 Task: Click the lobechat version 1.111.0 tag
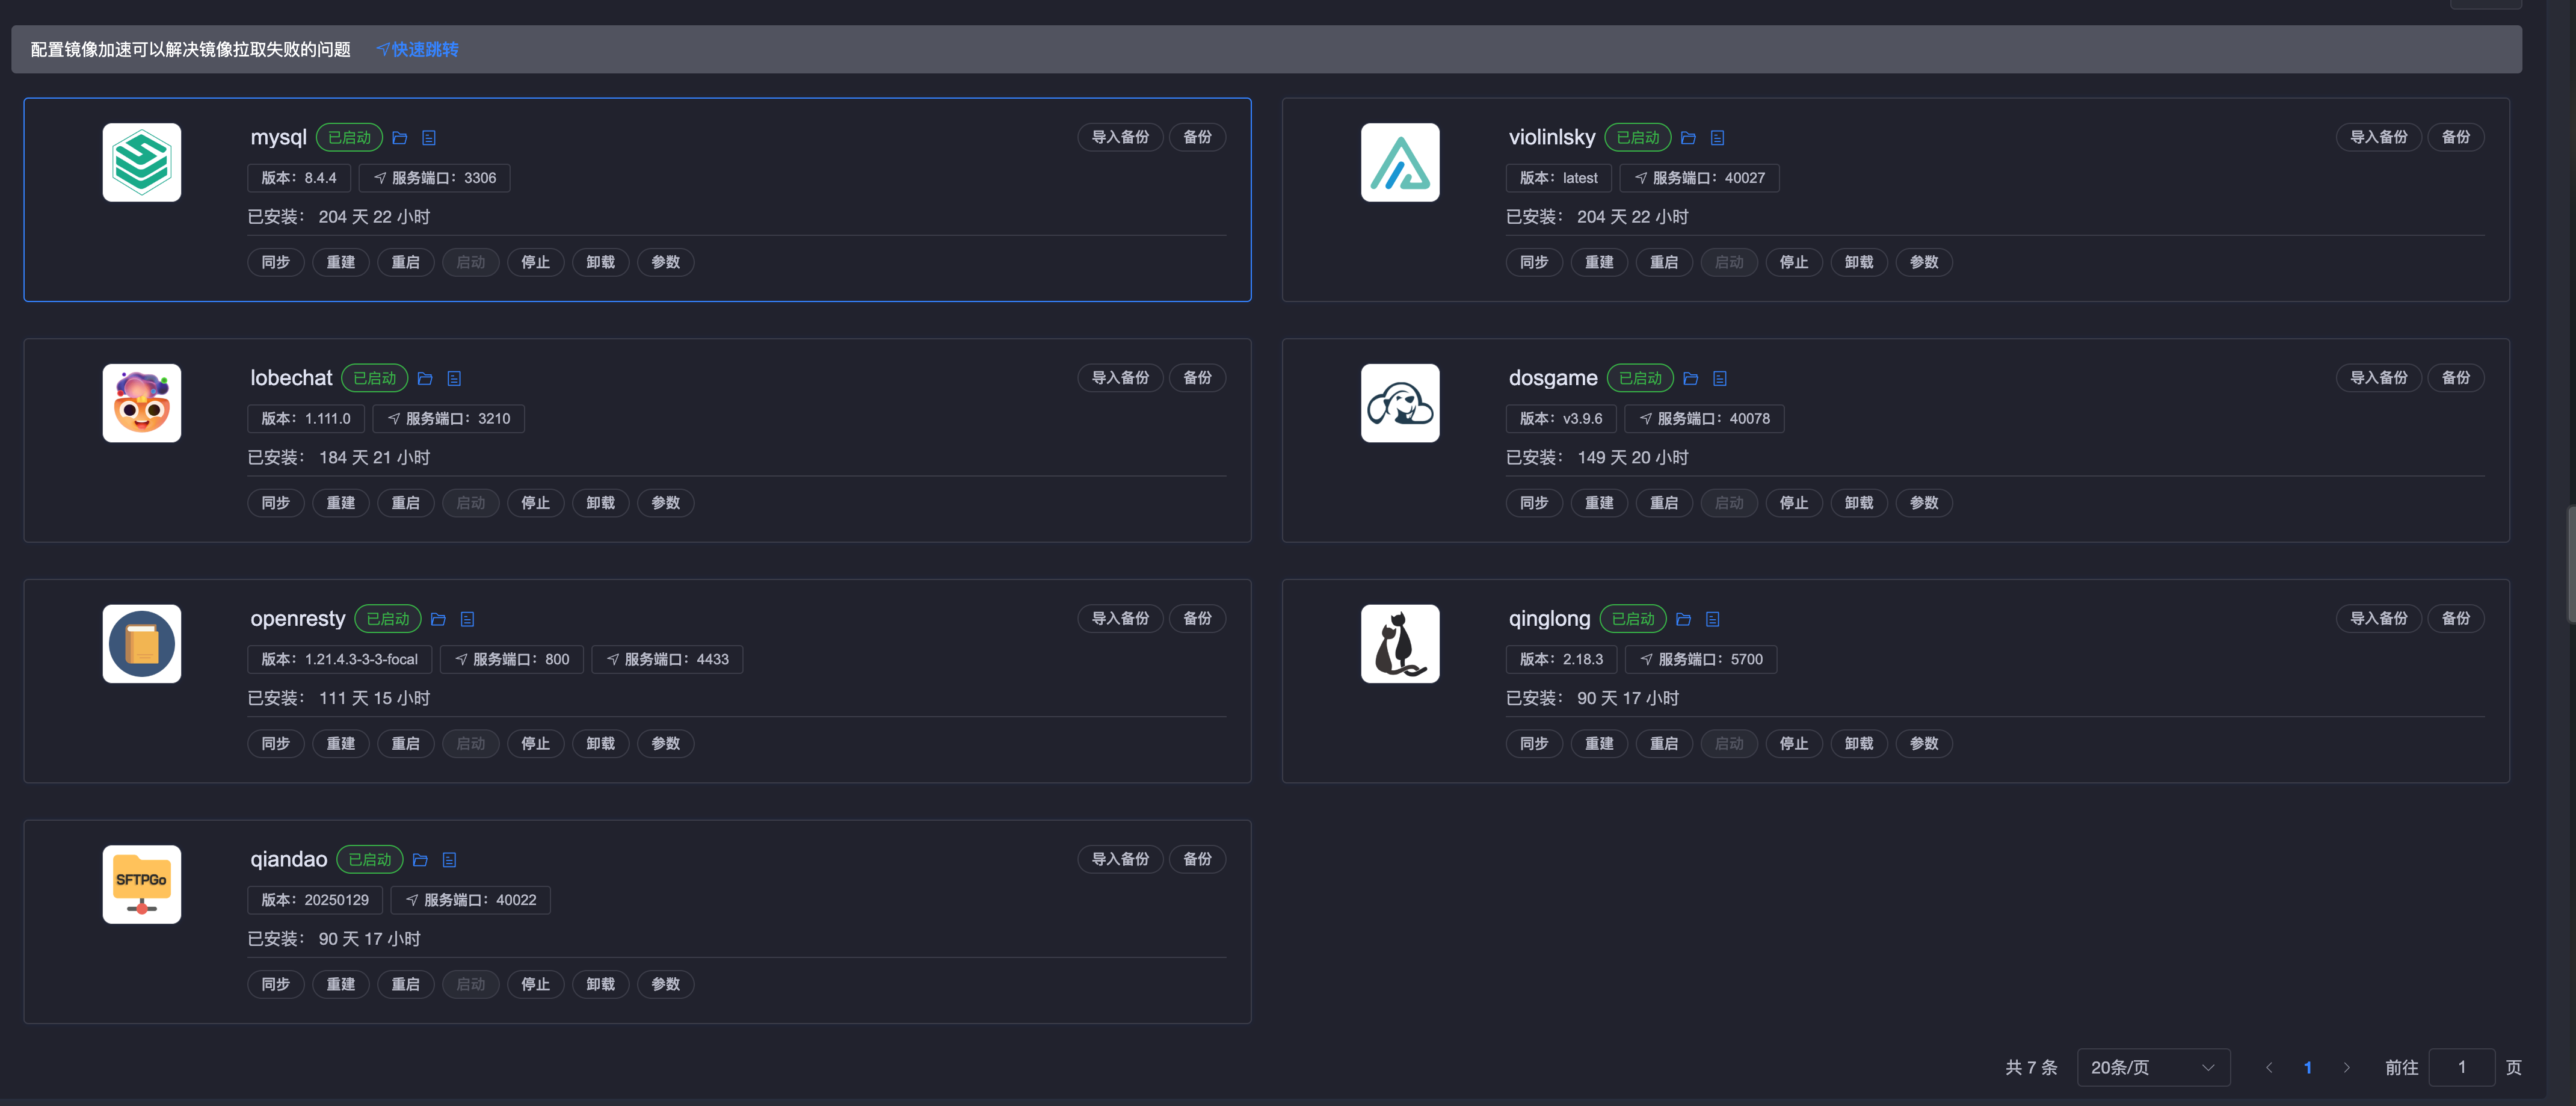(x=306, y=419)
